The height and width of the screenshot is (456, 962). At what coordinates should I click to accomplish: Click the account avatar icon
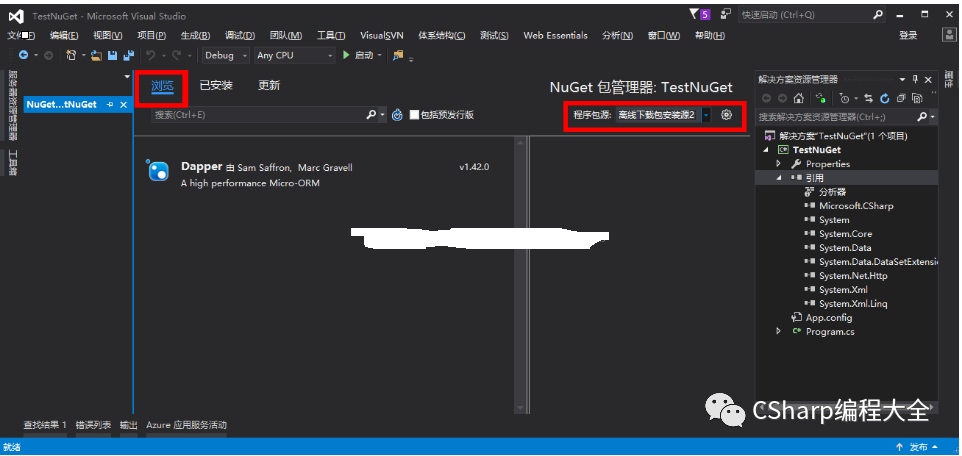point(949,35)
